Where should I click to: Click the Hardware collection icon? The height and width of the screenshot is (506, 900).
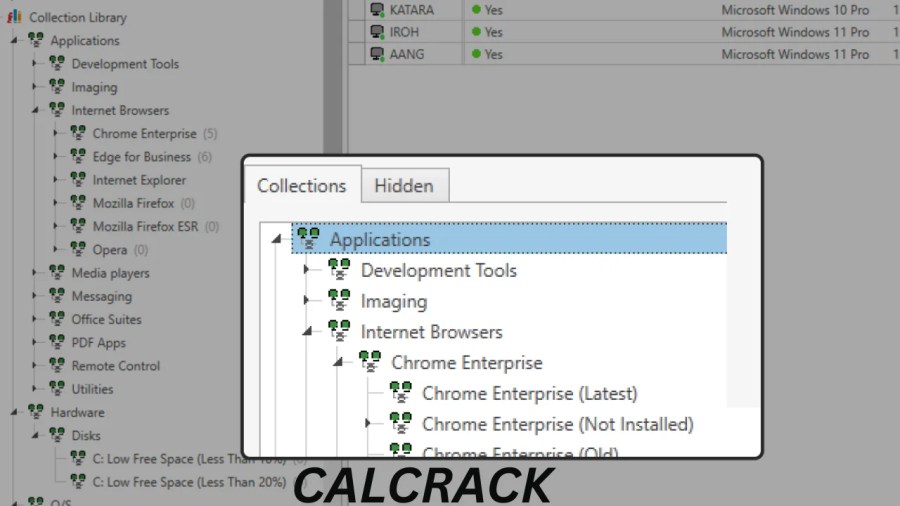[x=36, y=411]
